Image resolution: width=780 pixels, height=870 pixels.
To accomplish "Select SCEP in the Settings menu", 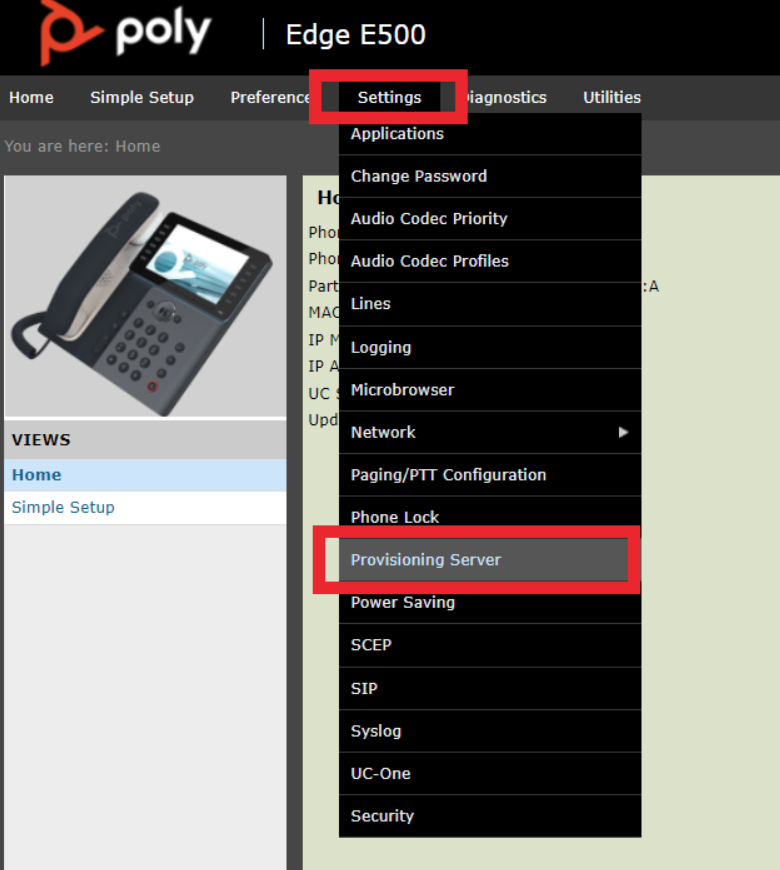I will click(x=490, y=645).
